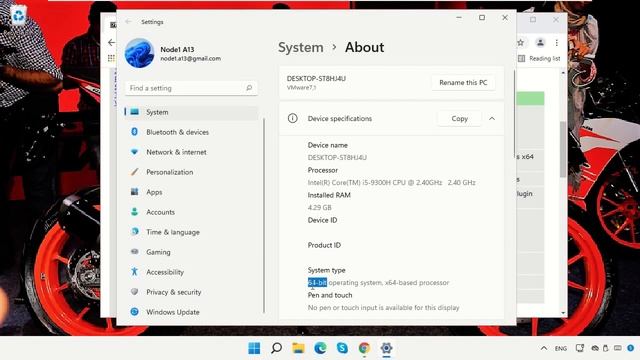The width and height of the screenshot is (640, 360).
Task: Click the ENG language indicator
Action: coord(561,349)
